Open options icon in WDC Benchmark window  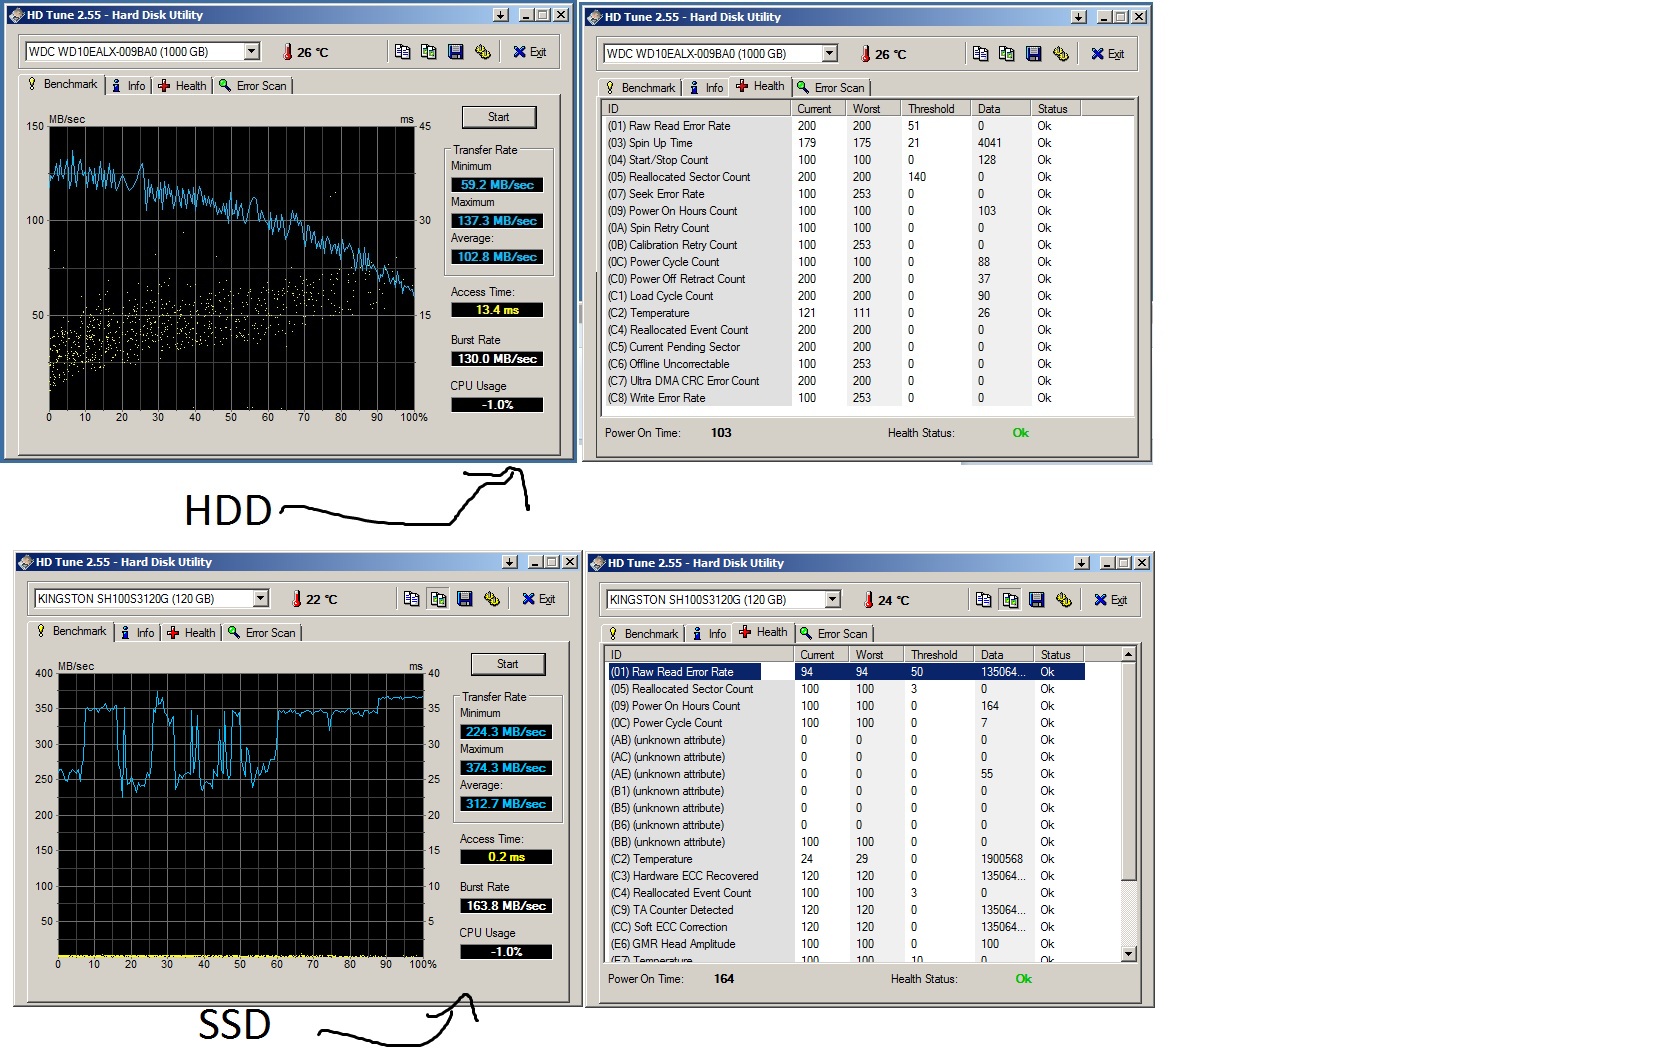tap(483, 52)
